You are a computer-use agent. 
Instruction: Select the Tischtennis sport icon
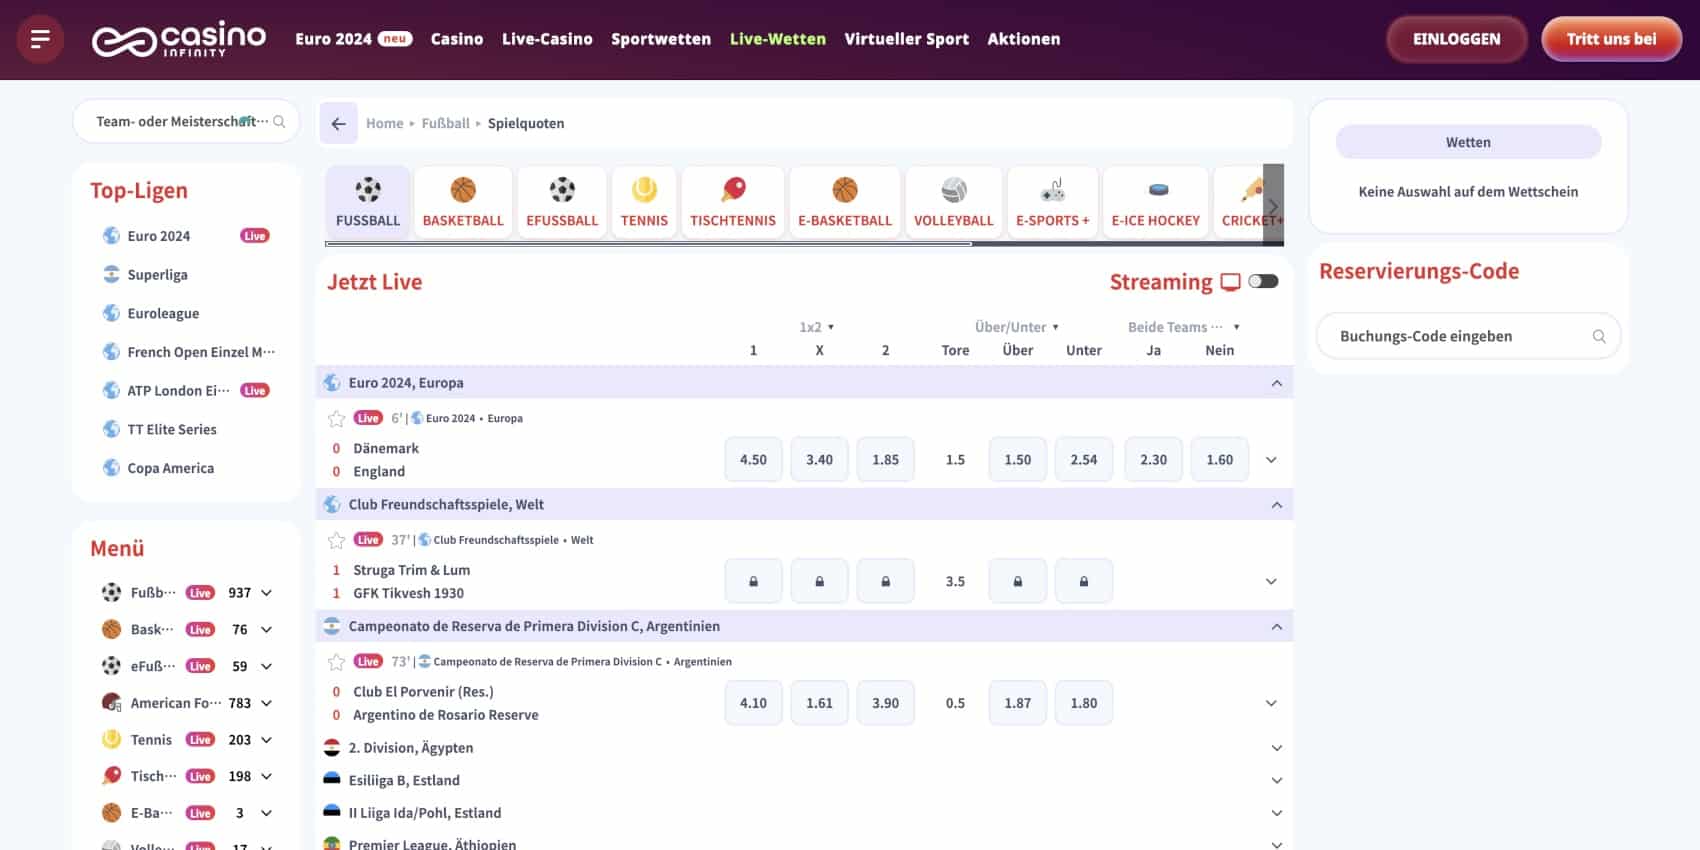click(733, 203)
